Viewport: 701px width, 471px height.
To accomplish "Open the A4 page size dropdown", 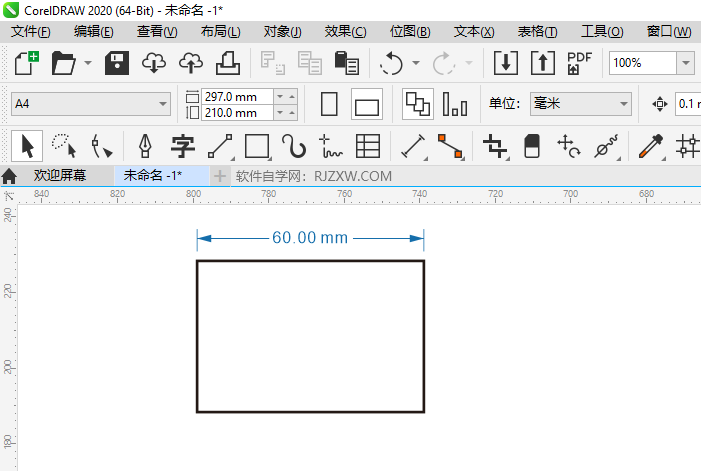I will click(91, 104).
